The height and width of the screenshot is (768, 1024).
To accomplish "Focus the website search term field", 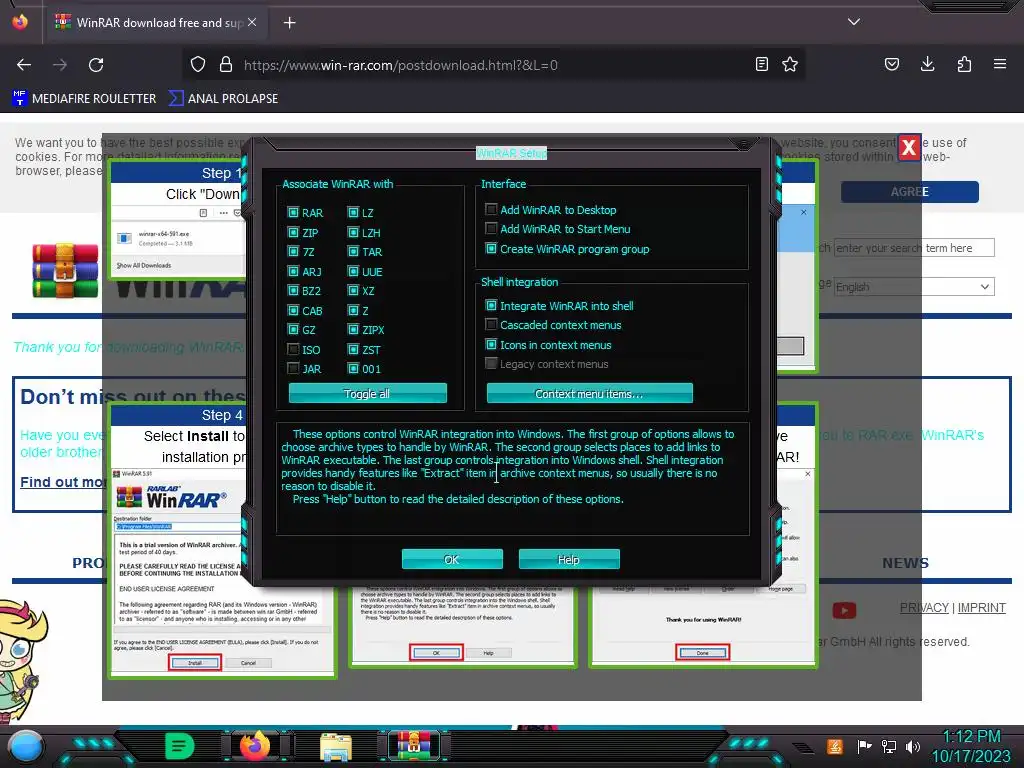I will point(914,248).
